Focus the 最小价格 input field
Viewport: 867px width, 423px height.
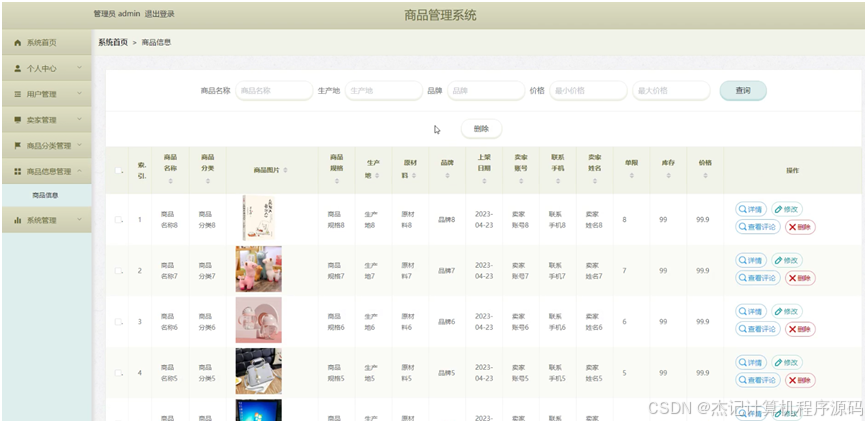[588, 91]
